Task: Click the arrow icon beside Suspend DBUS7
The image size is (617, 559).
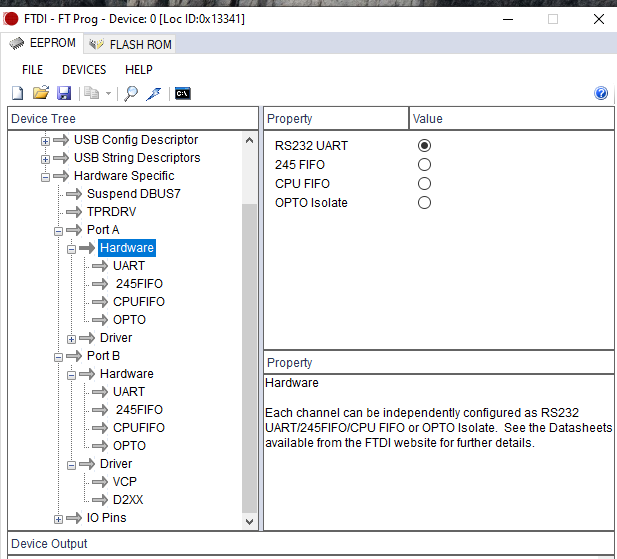Action: click(74, 194)
